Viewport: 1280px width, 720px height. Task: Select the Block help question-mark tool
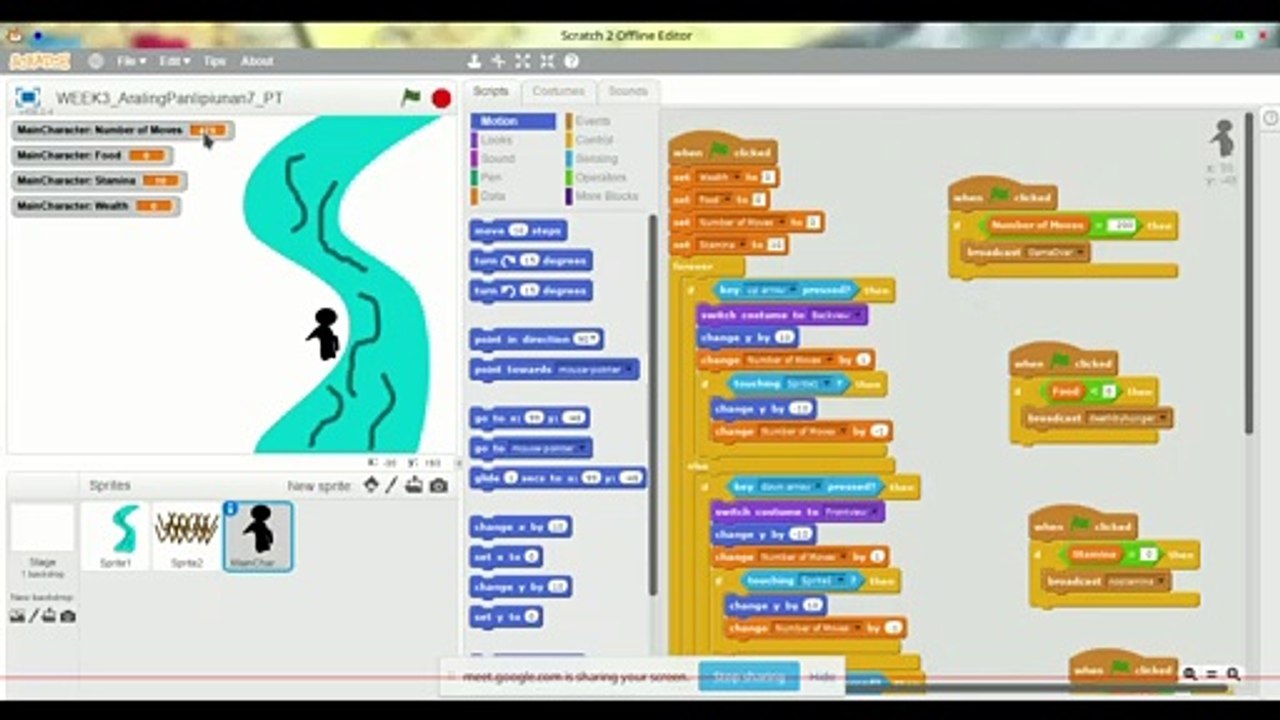point(571,61)
